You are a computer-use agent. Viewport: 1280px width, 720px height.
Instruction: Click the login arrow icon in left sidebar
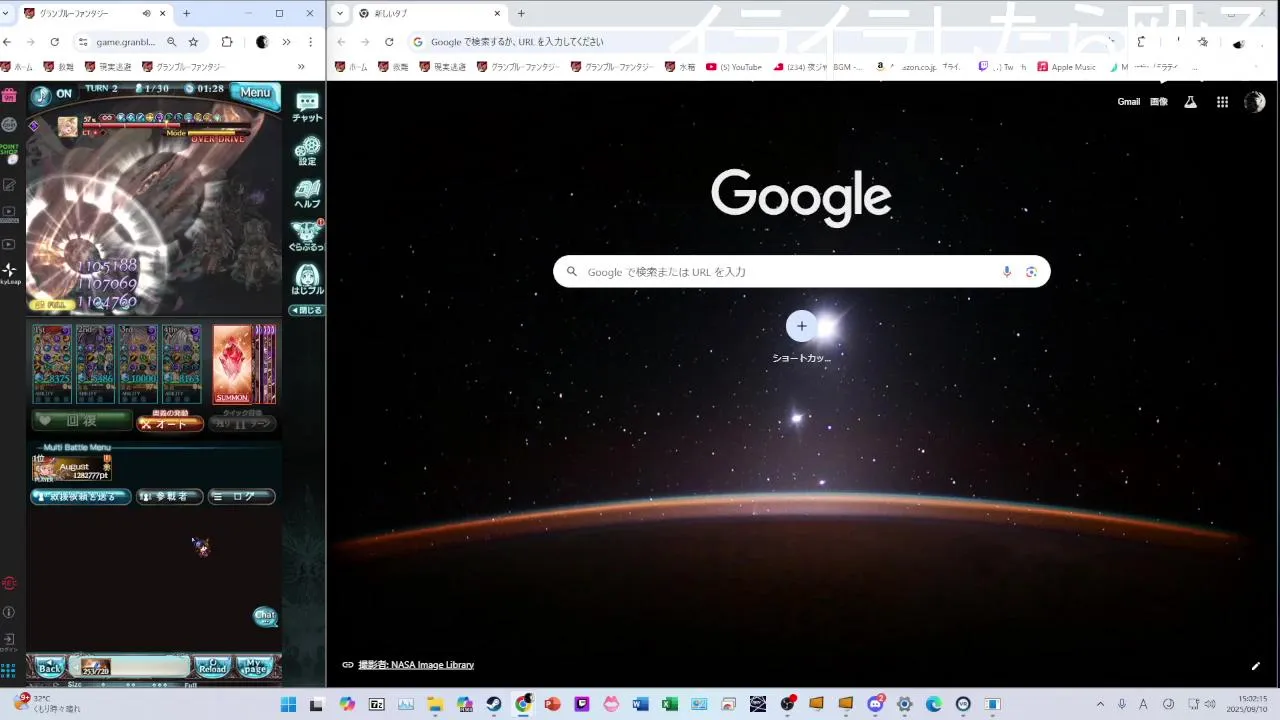point(9,641)
